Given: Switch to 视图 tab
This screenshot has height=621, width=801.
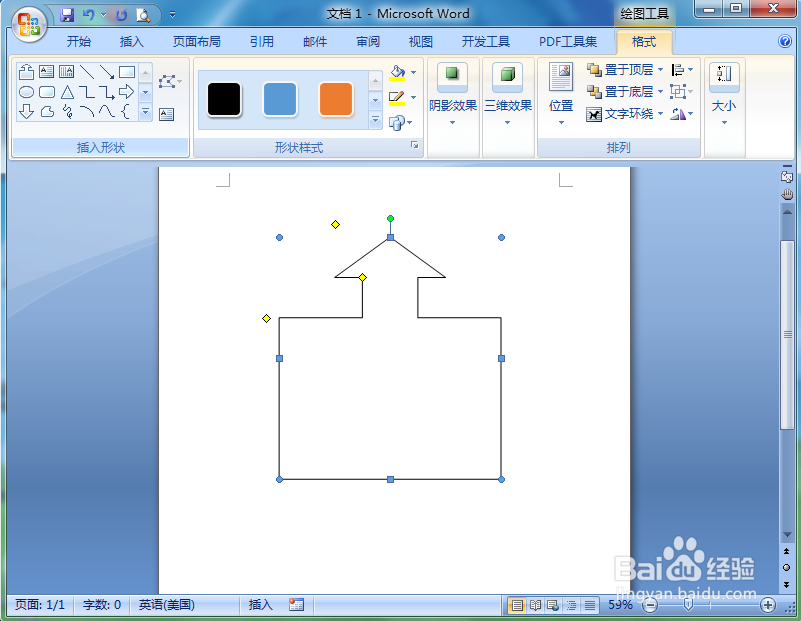Looking at the screenshot, I should (x=421, y=42).
